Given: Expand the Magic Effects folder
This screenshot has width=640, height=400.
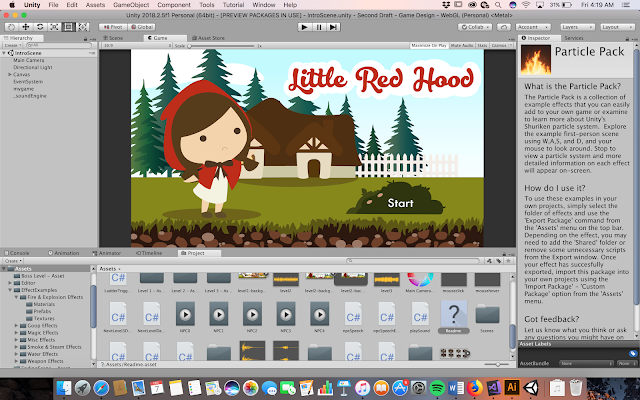Looking at the screenshot, I should tap(16, 333).
